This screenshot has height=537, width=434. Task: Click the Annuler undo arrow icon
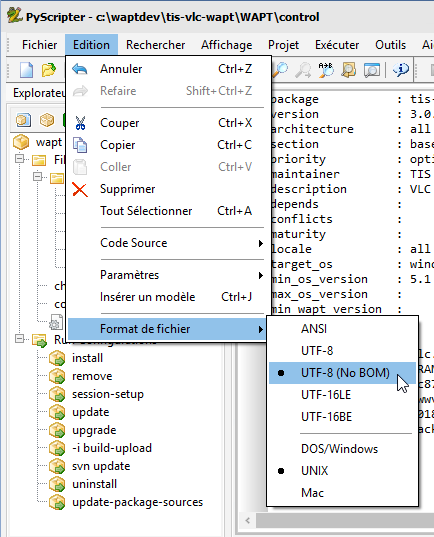pyautogui.click(x=80, y=69)
